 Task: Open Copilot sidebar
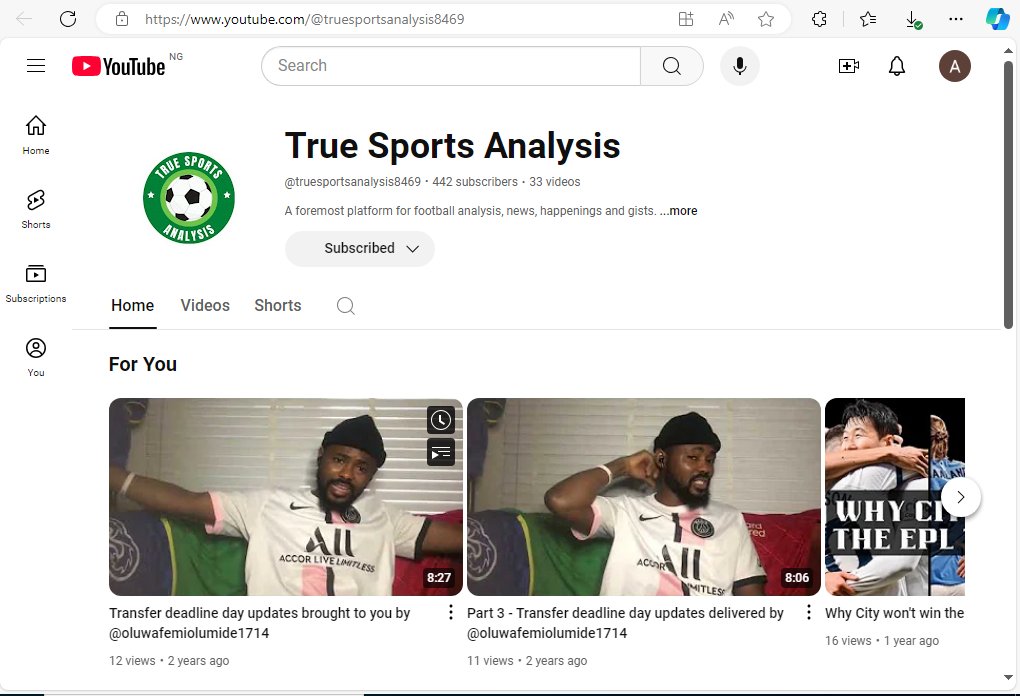[x=997, y=19]
